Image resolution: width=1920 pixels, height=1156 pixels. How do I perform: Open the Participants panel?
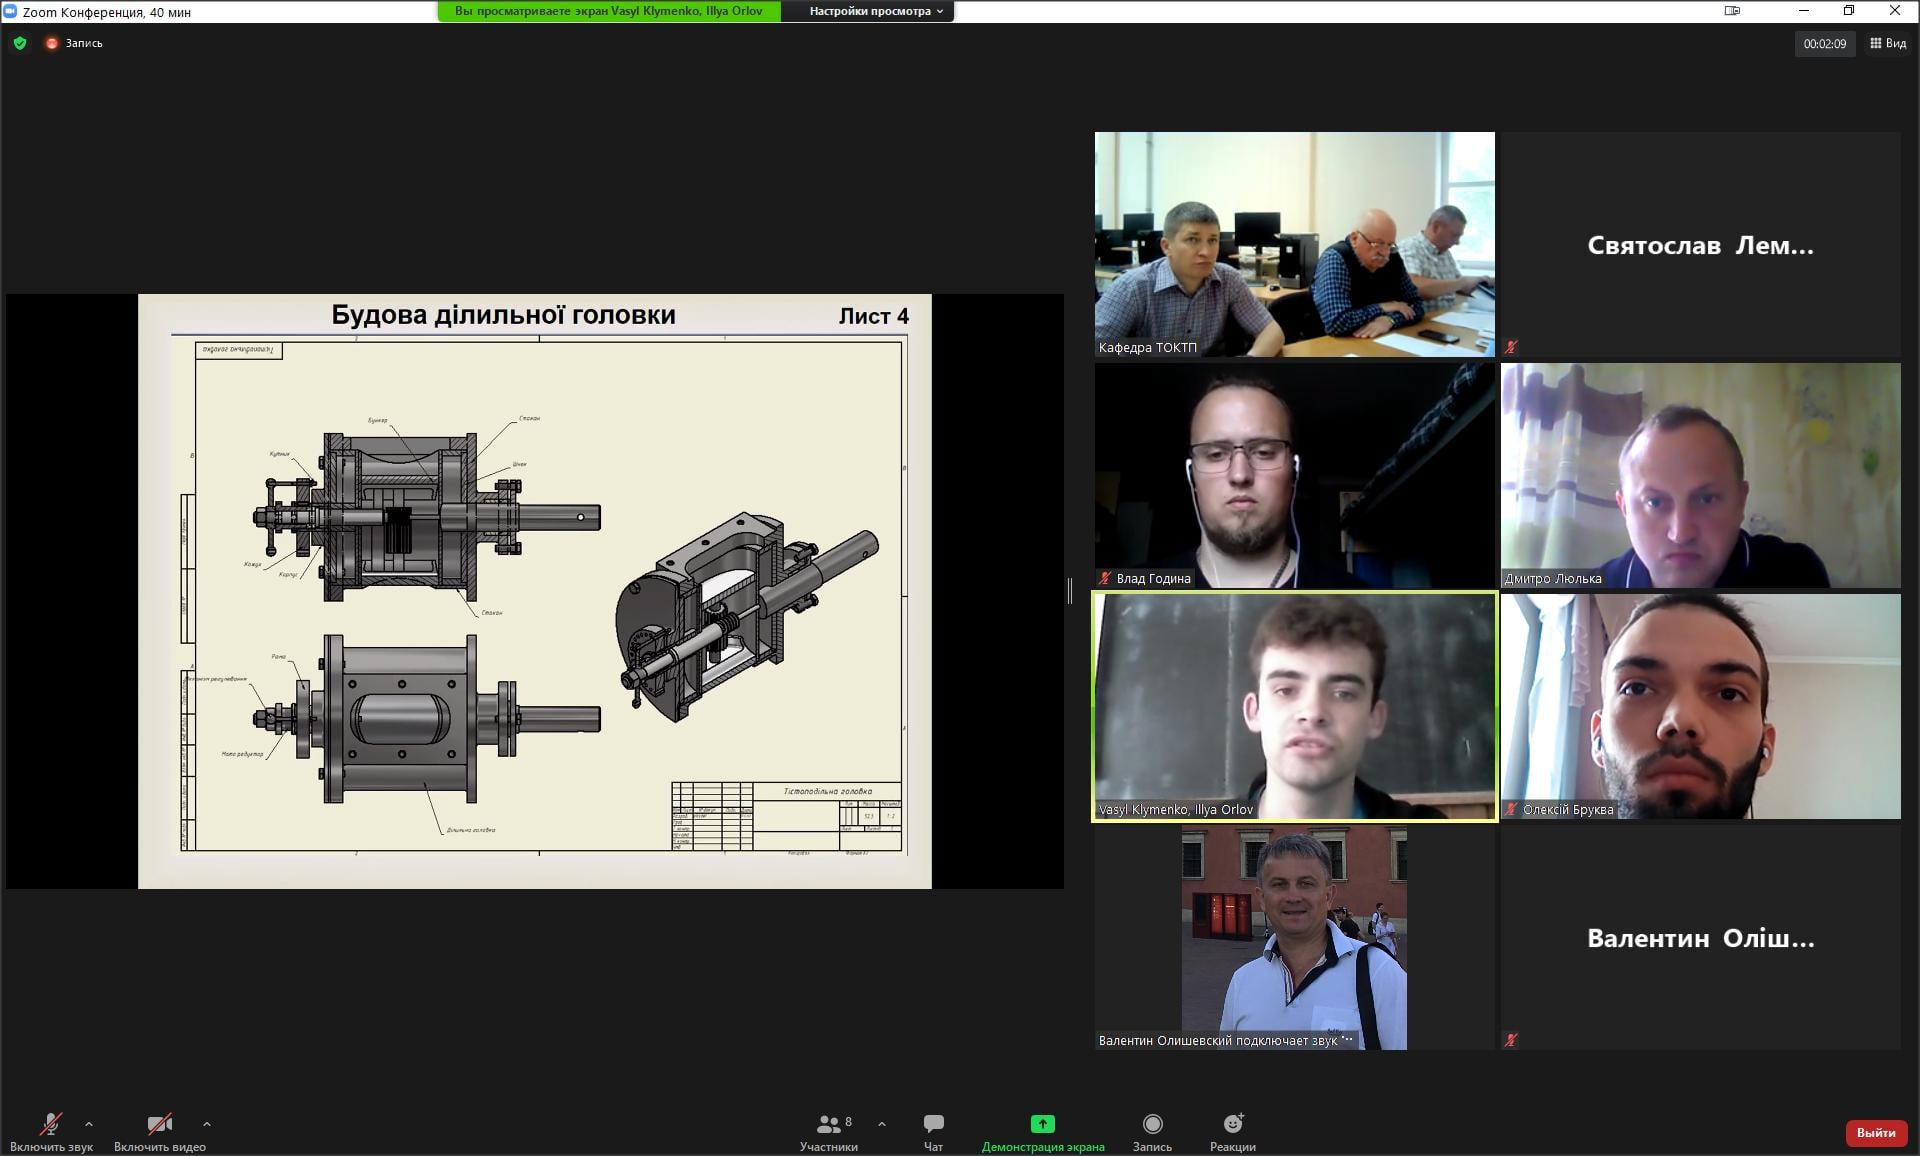point(829,1131)
